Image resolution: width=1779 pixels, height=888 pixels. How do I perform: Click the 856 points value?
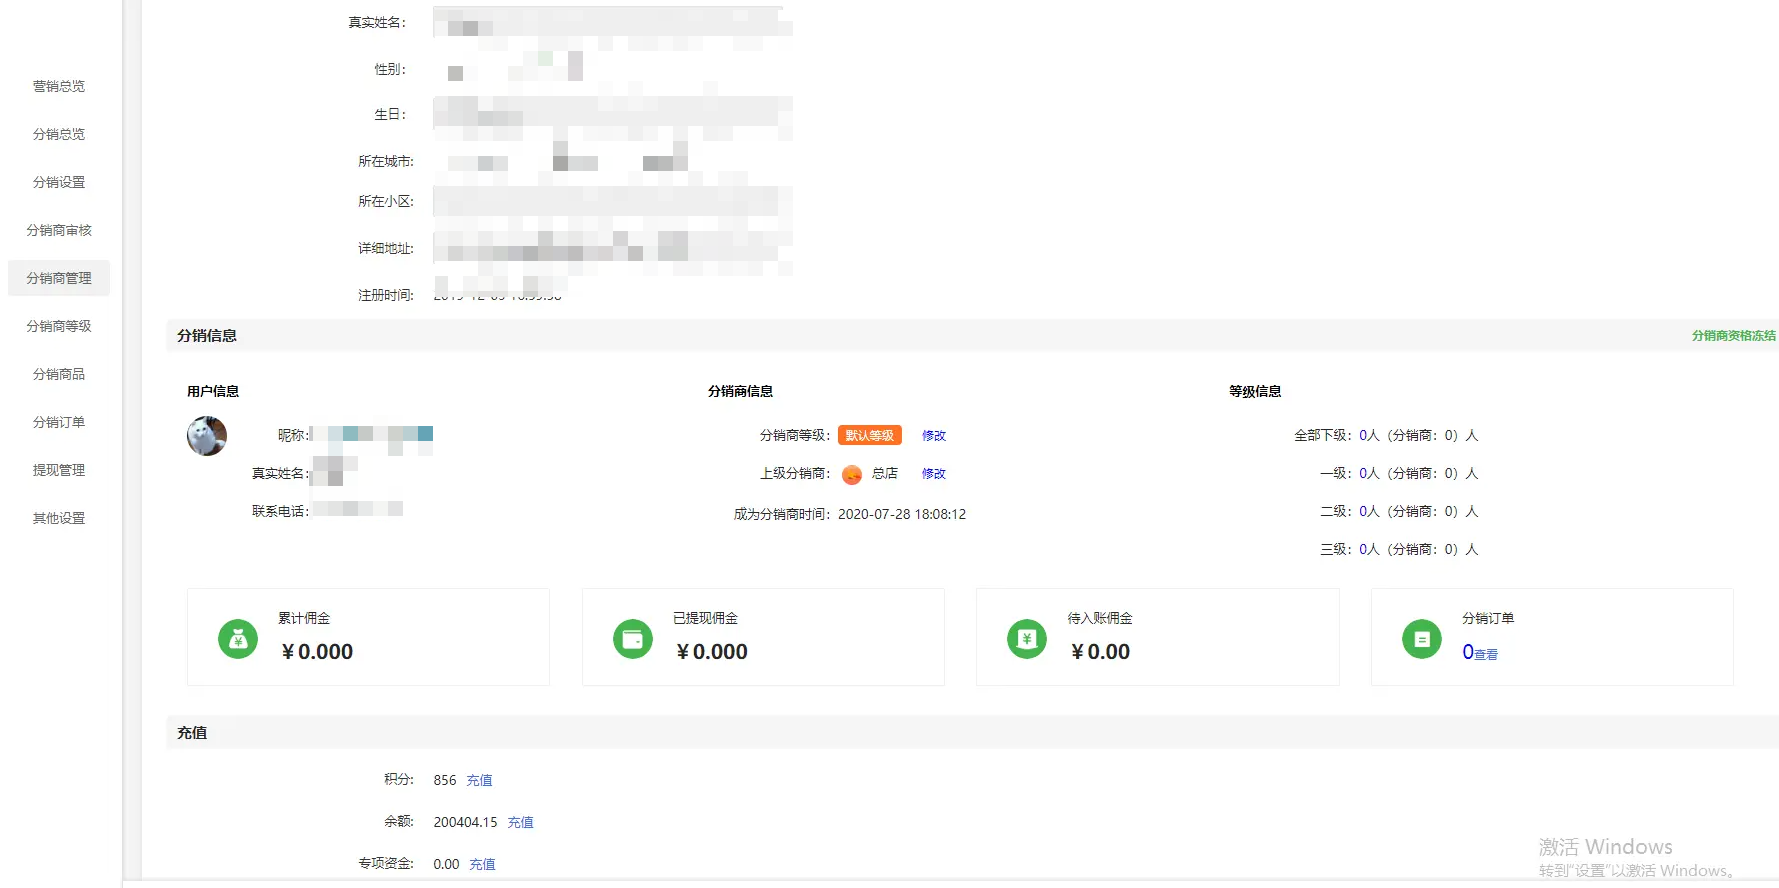(445, 780)
